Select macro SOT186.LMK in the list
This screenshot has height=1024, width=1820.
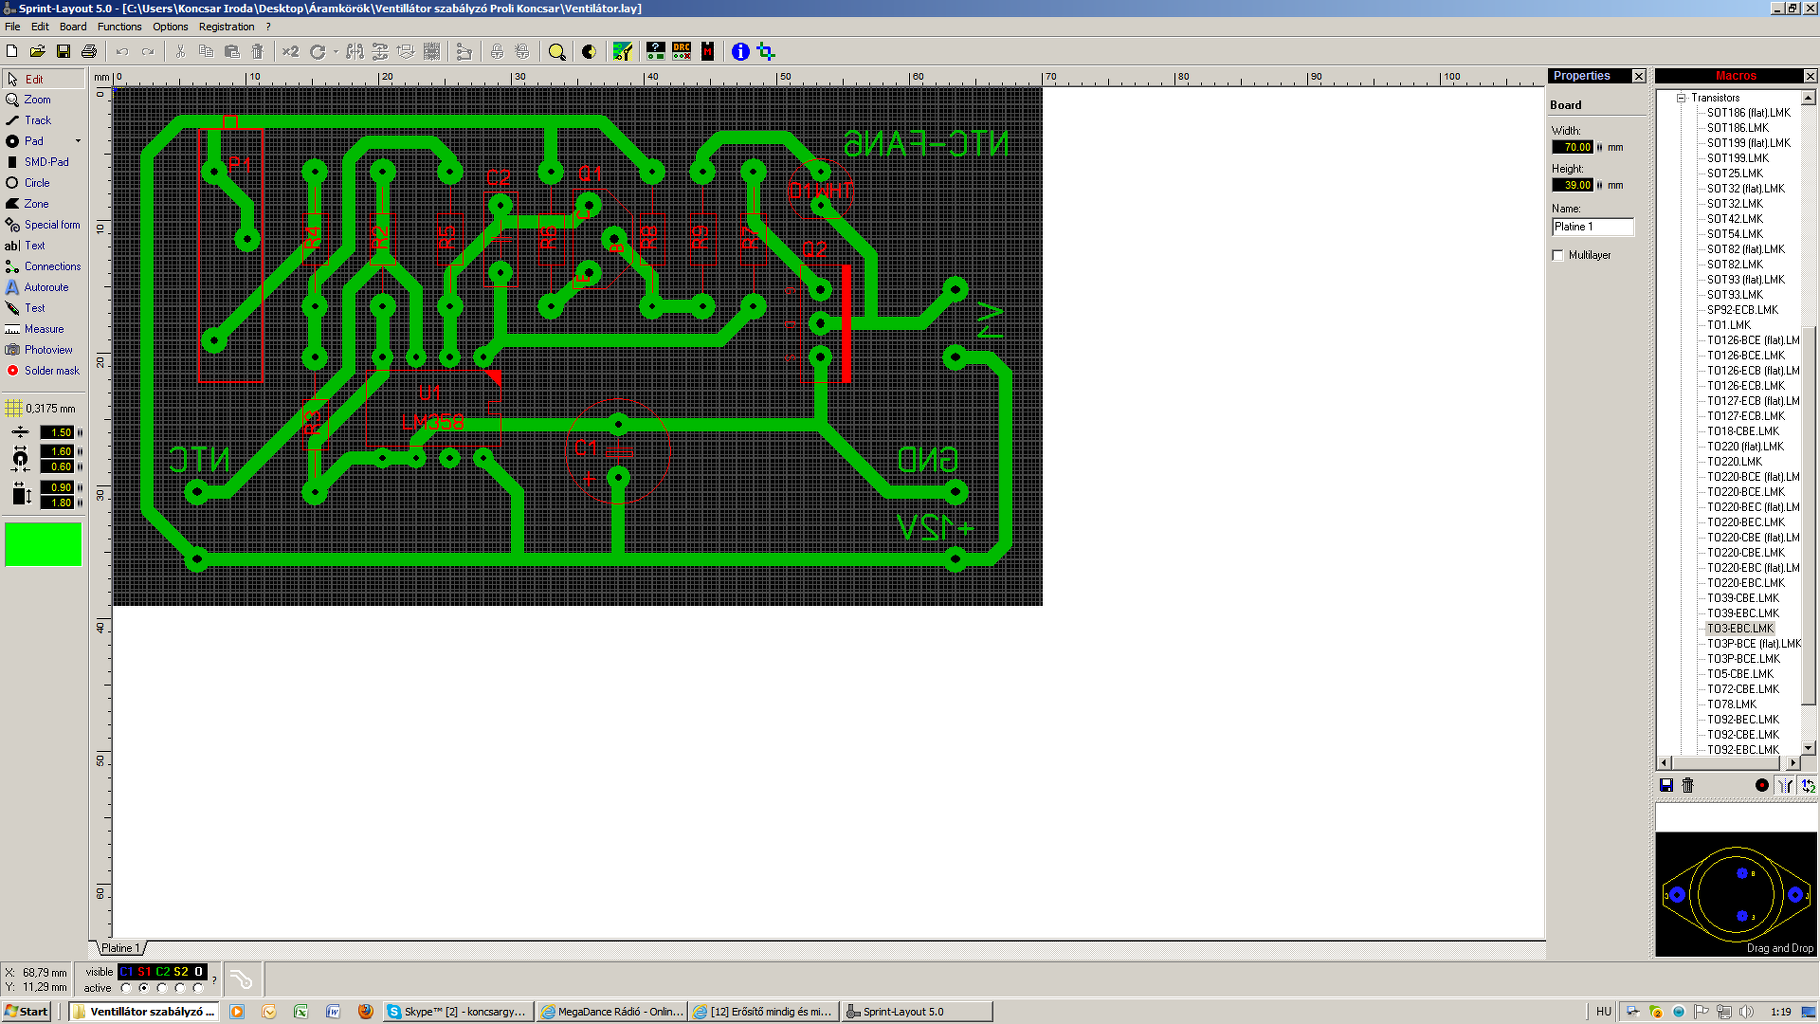pos(1737,128)
